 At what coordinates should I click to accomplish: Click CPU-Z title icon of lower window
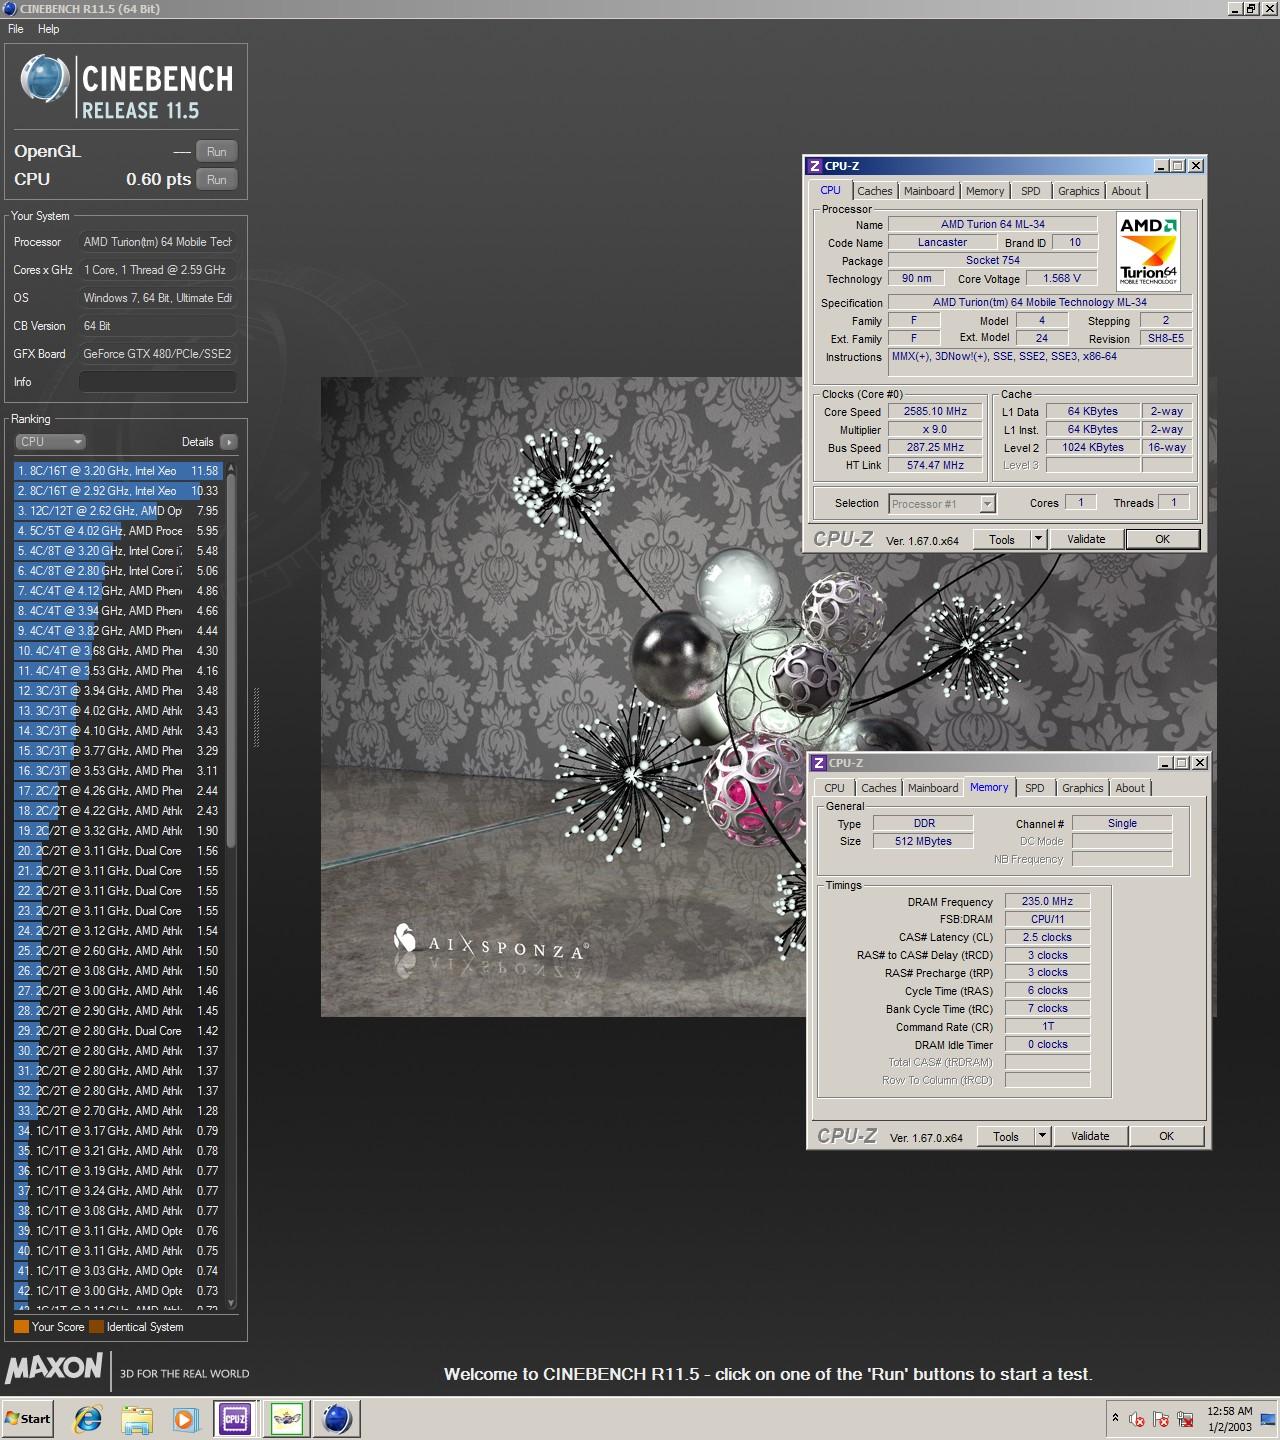(819, 763)
